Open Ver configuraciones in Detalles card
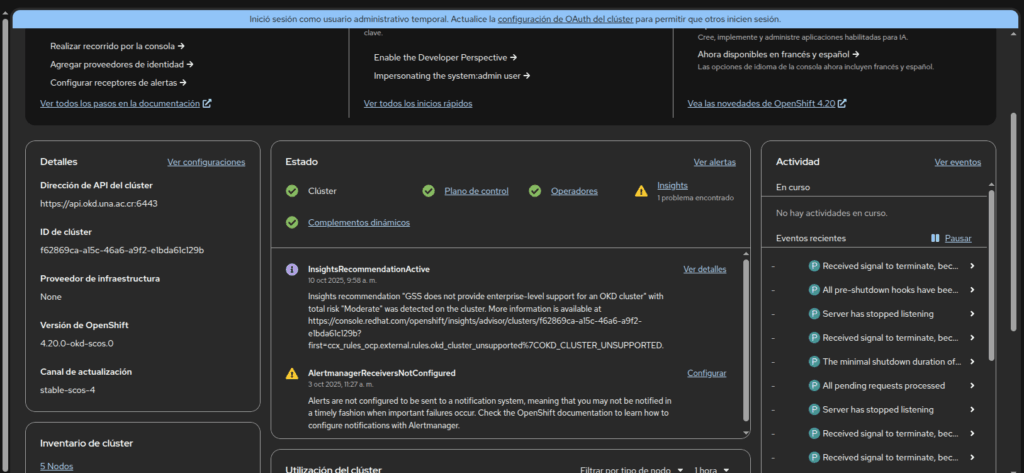This screenshot has height=473, width=1024. (x=206, y=162)
